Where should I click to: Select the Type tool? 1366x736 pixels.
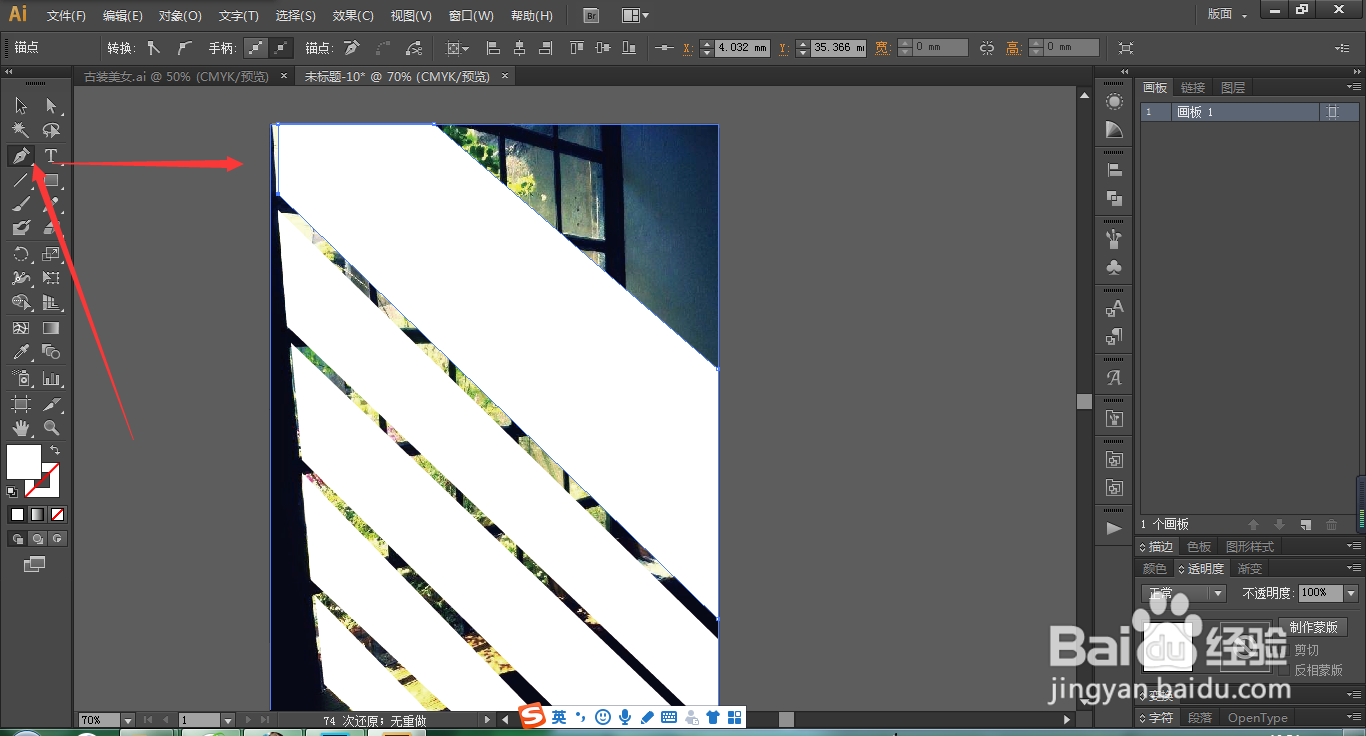coord(51,155)
